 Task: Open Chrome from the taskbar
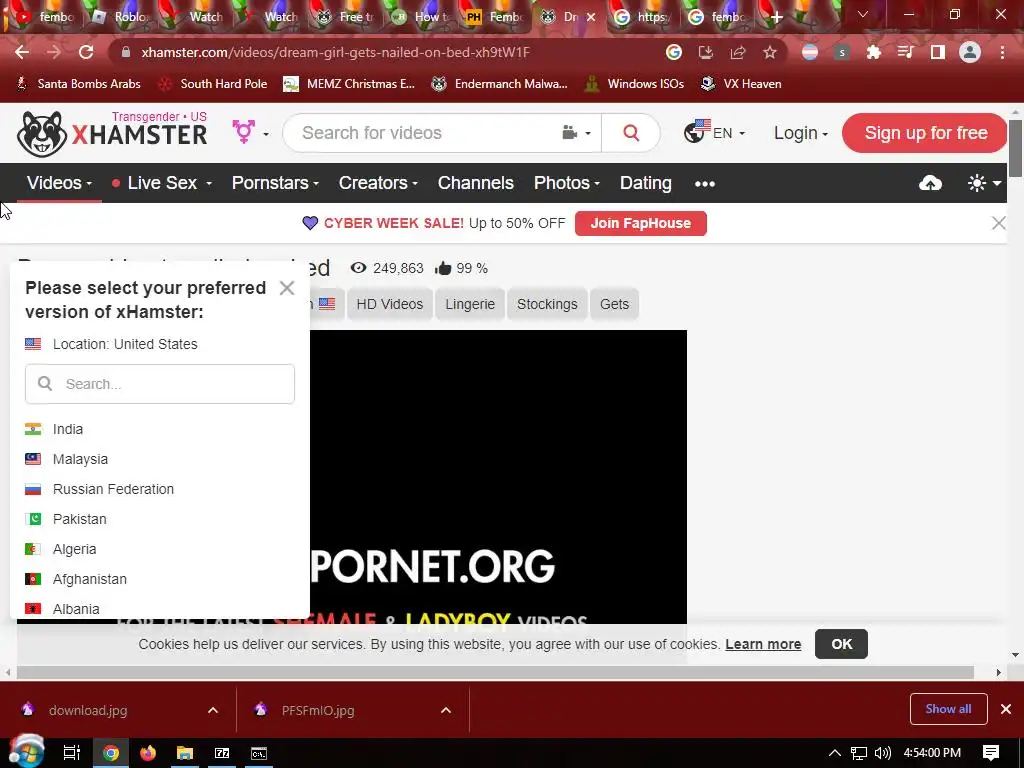111,753
